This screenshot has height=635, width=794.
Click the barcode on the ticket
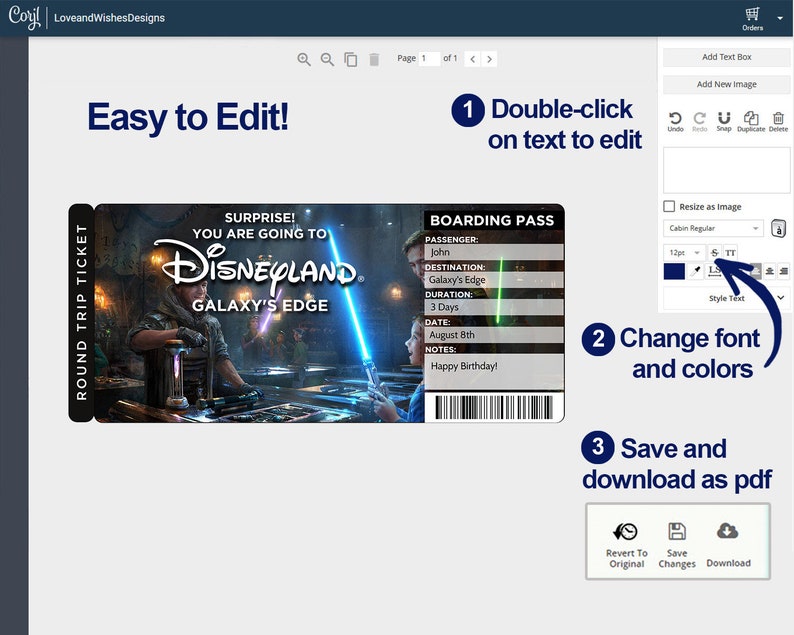tap(494, 407)
